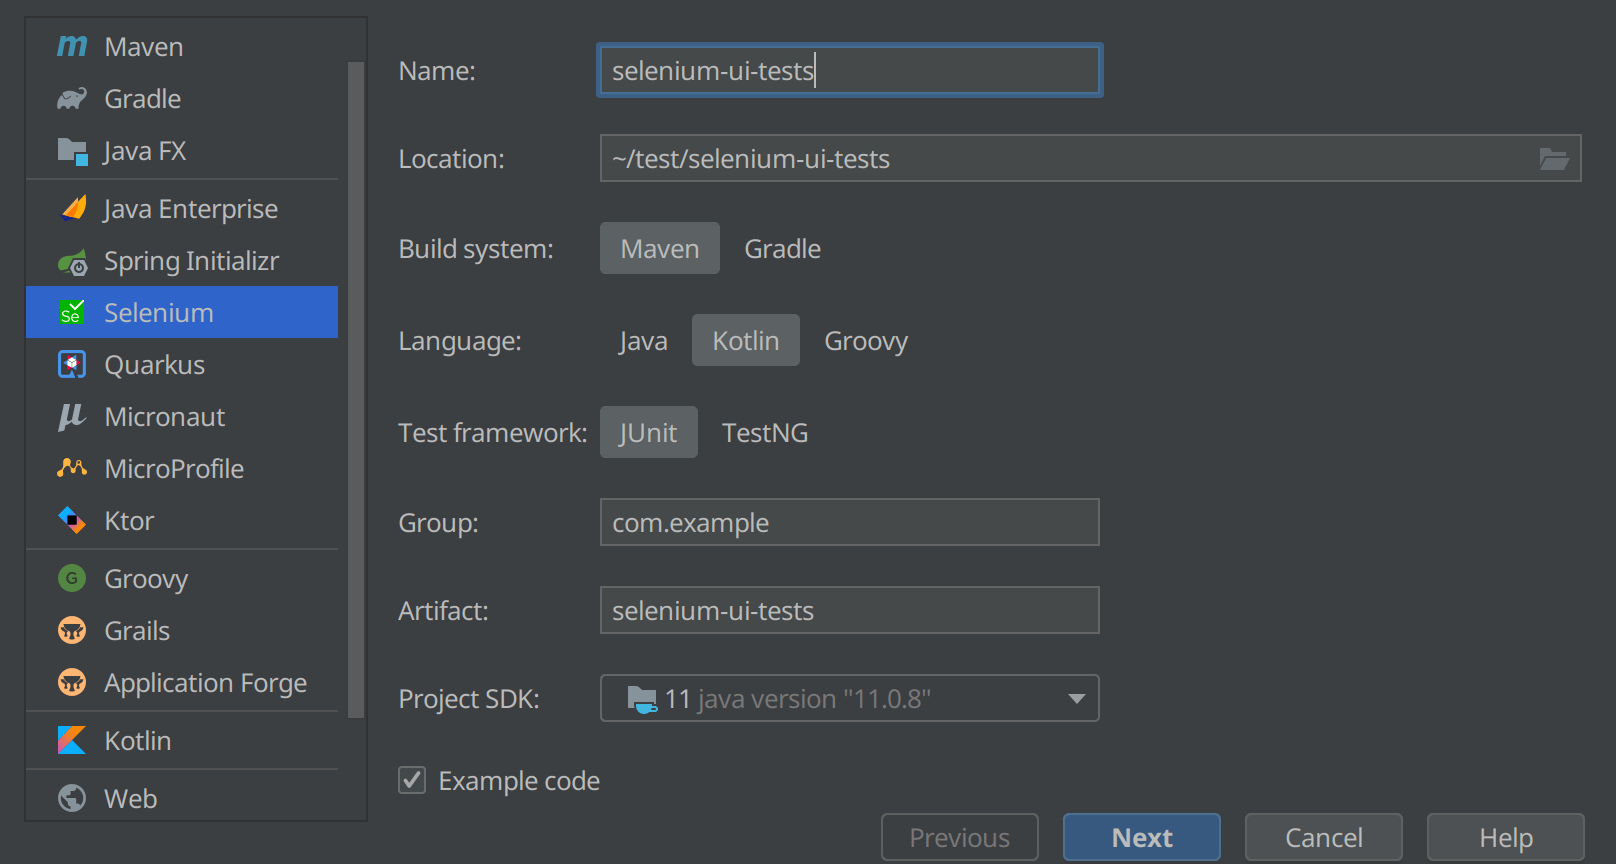This screenshot has height=864, width=1616.
Task: Uncheck the Example code checkbox
Action: click(412, 780)
